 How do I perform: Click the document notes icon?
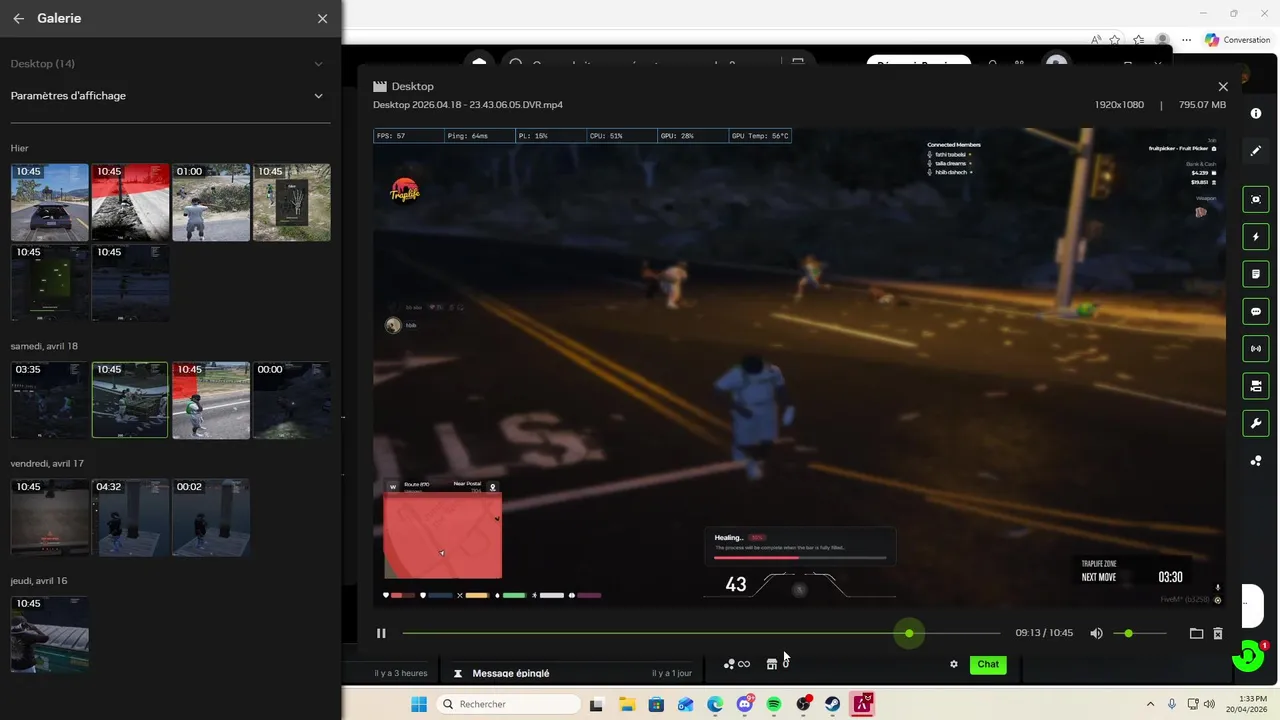point(1256,274)
